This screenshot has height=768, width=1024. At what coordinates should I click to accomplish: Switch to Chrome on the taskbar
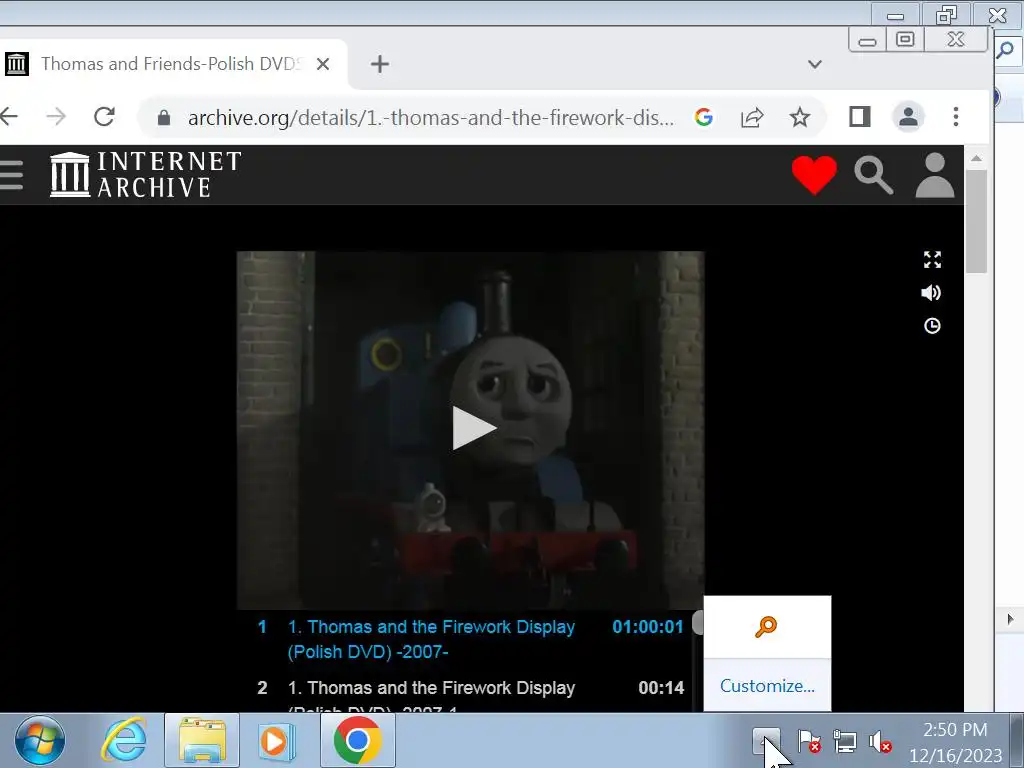click(357, 741)
